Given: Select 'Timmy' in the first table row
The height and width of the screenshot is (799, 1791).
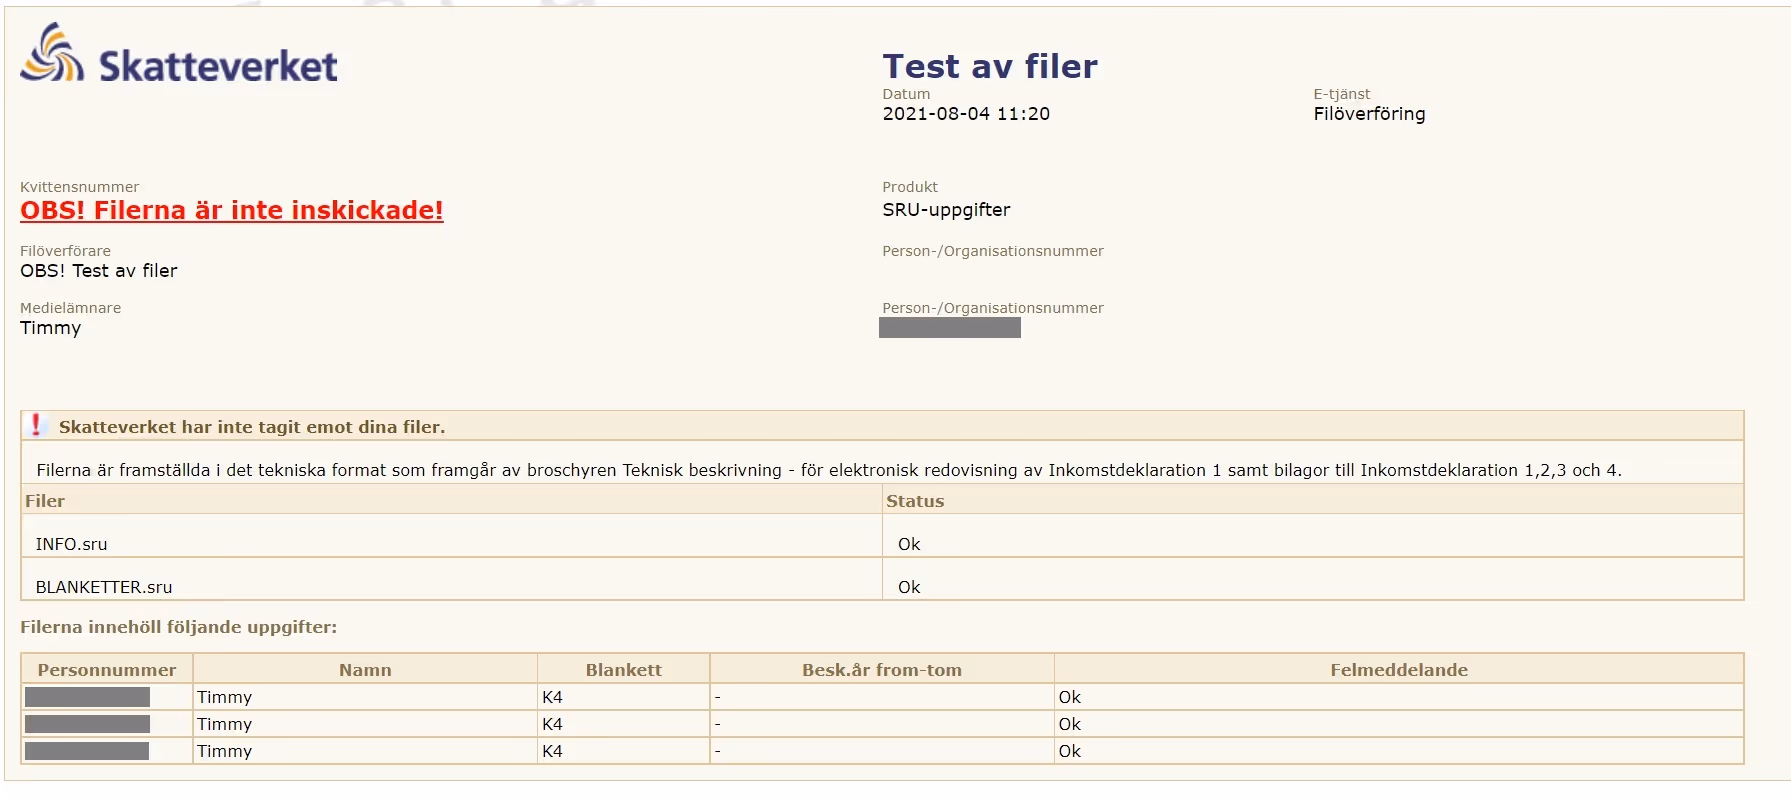Looking at the screenshot, I should pyautogui.click(x=224, y=697).
